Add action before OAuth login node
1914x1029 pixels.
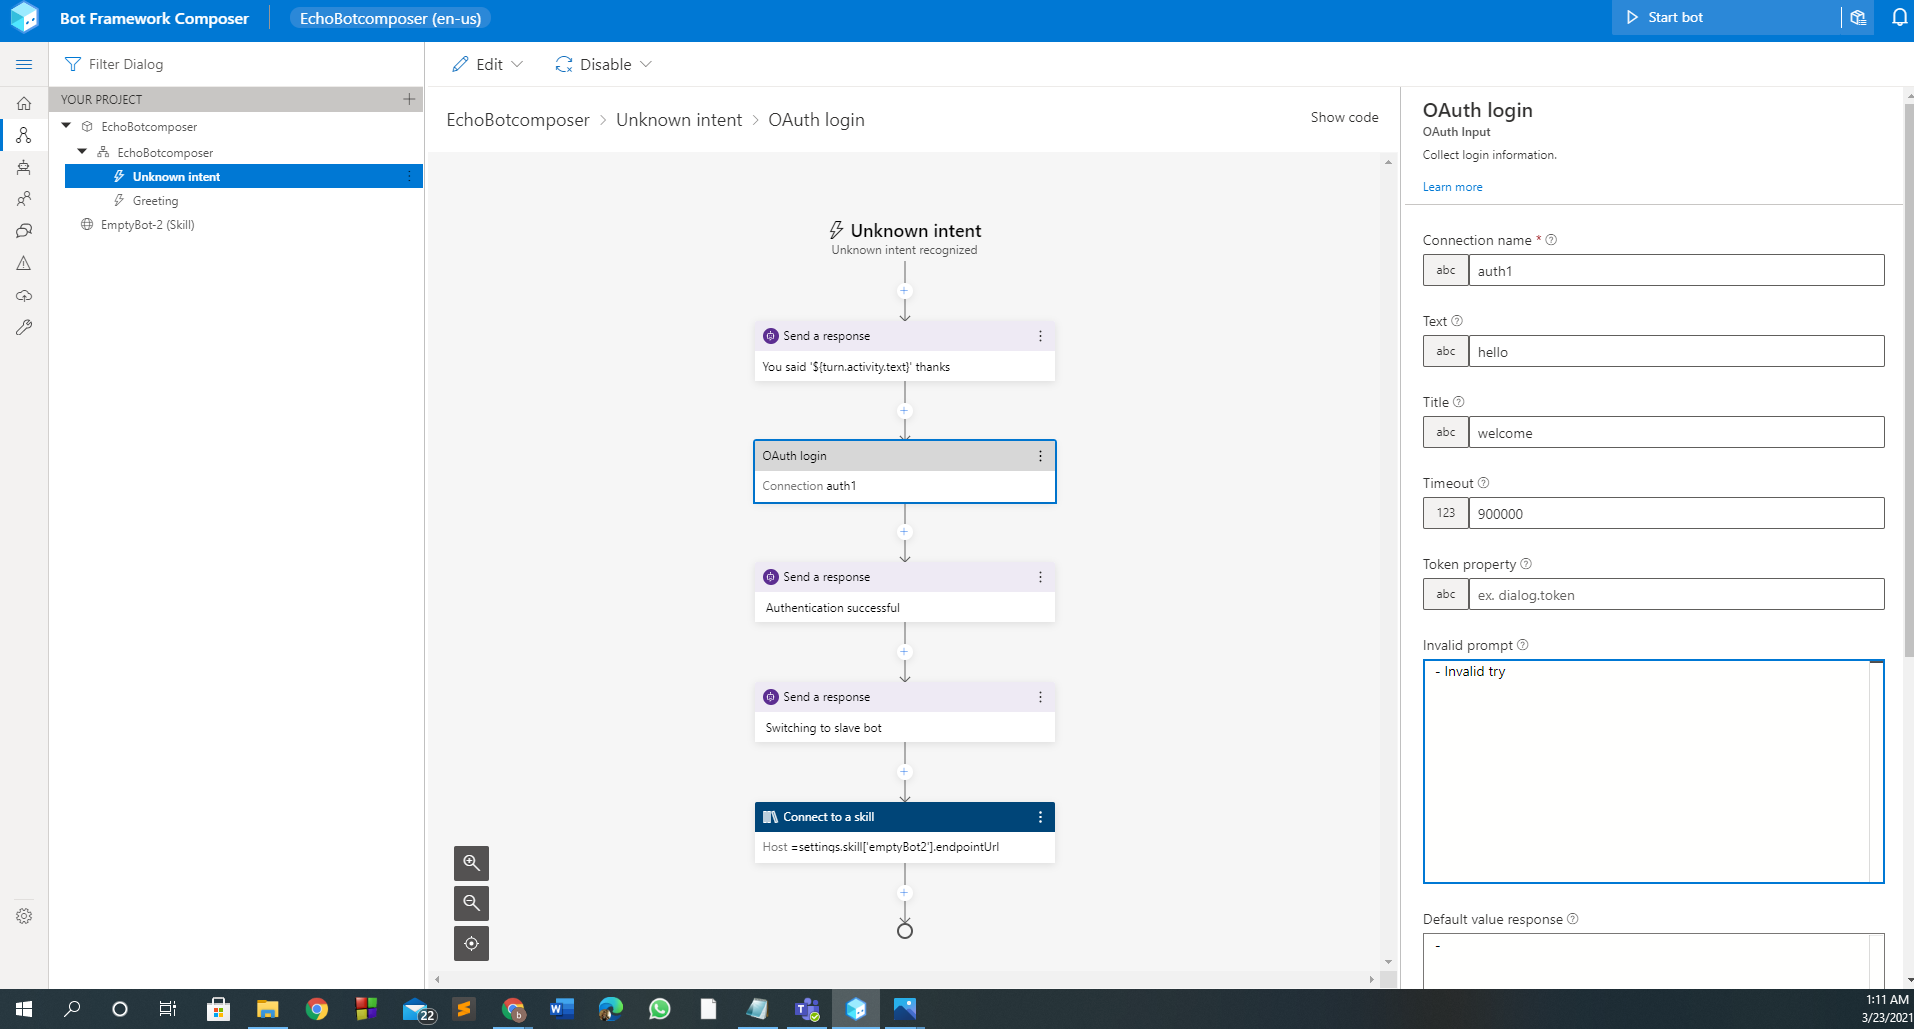coord(904,411)
